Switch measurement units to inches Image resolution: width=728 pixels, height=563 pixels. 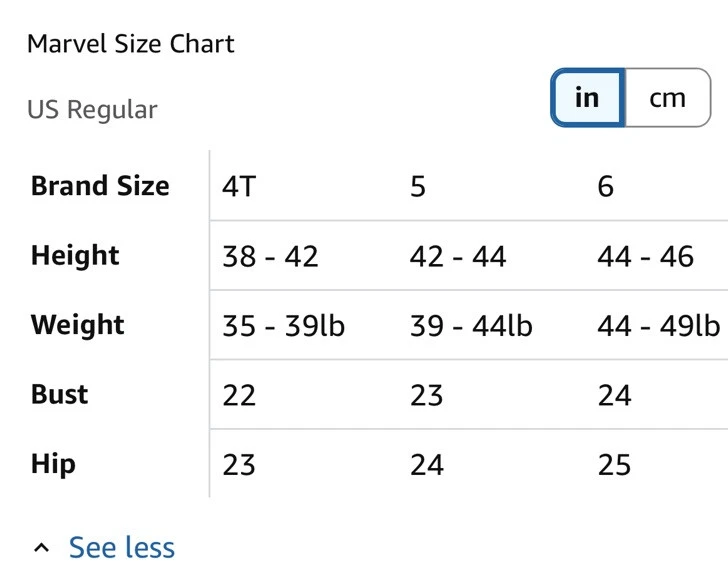587,98
